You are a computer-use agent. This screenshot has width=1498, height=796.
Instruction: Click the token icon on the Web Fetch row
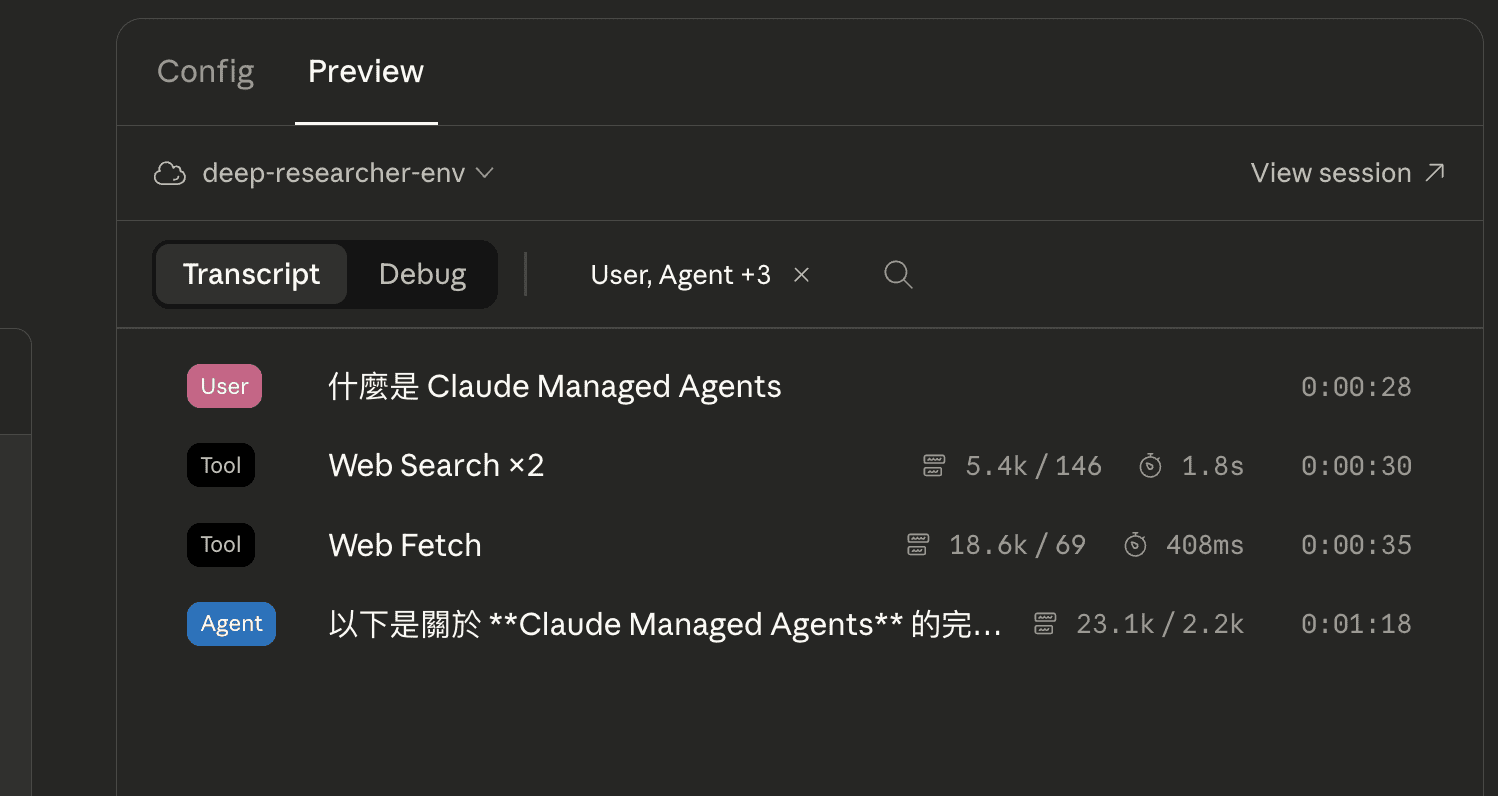[918, 544]
